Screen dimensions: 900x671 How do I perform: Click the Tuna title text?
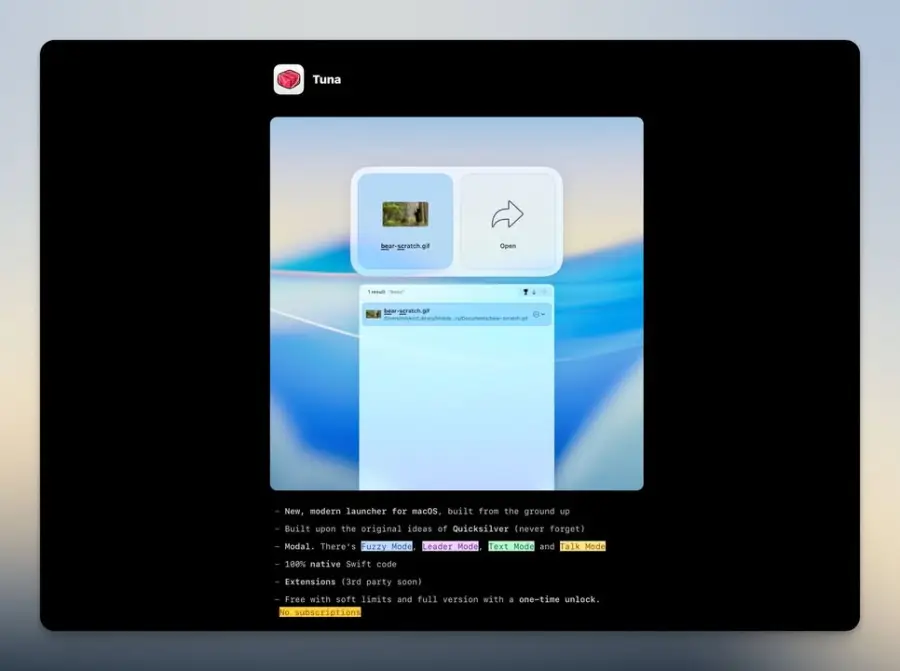click(327, 80)
